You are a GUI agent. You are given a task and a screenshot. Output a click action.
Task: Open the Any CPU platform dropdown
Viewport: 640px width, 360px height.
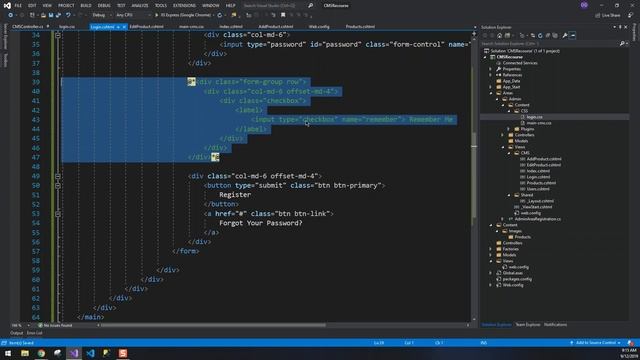click(133, 15)
